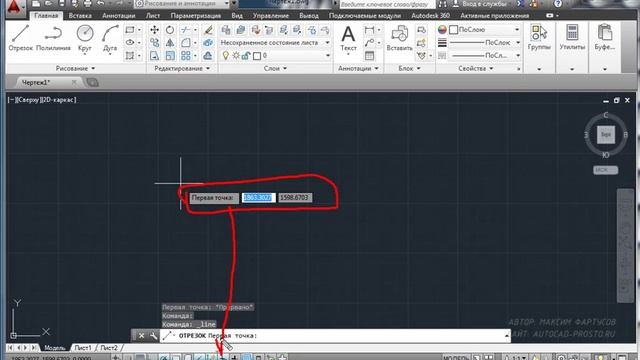Expand the Редактирование panel
The width and height of the screenshot is (640, 360).
(x=182, y=68)
